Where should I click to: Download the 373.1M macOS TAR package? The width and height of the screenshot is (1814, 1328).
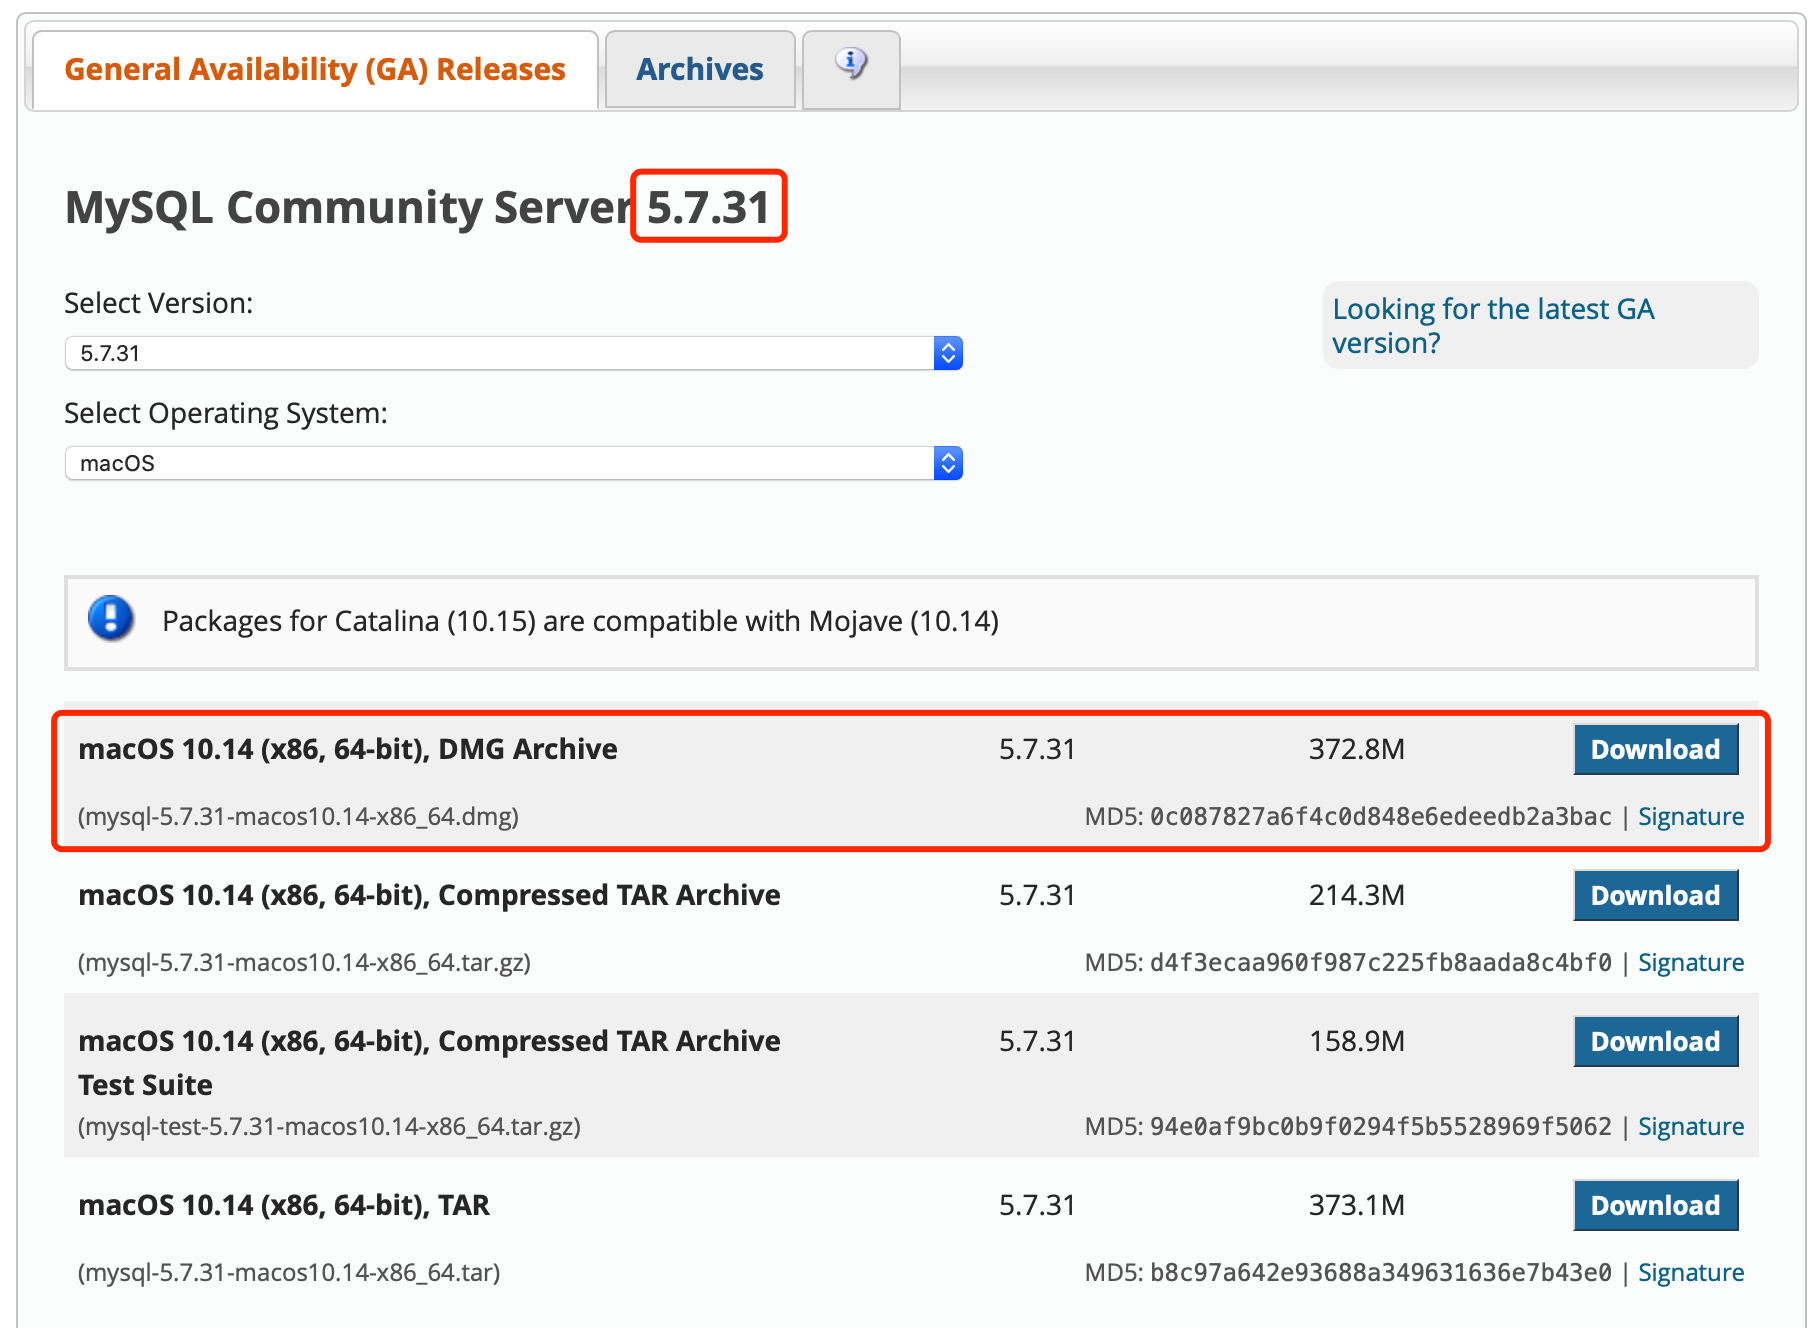pyautogui.click(x=1656, y=1205)
